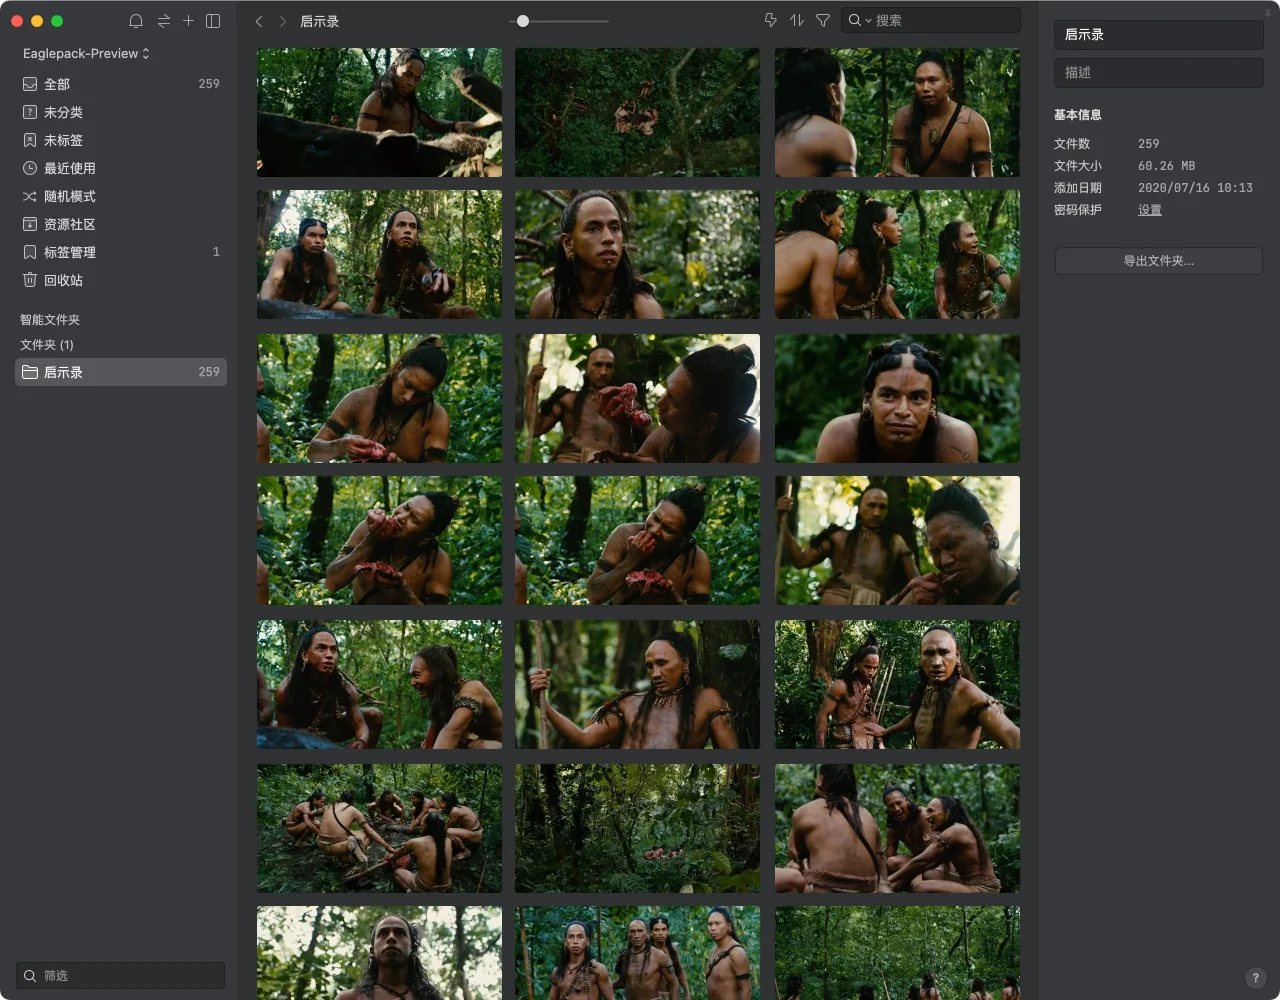Click the 标签管理 bookmark icon

[x=30, y=252]
